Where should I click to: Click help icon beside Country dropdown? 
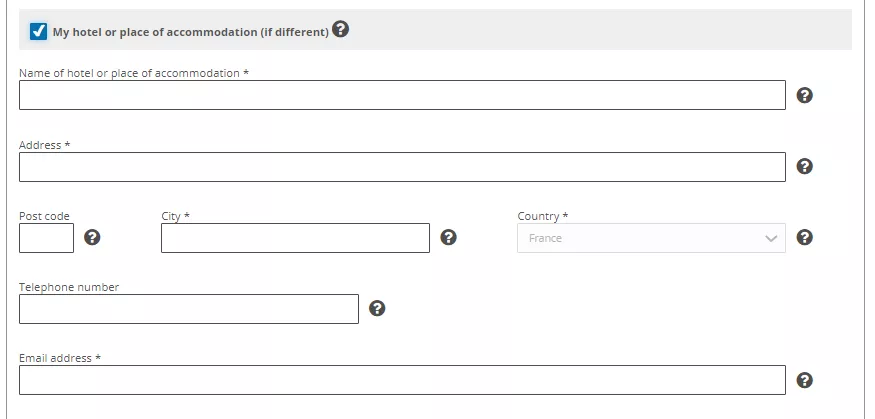coord(804,237)
